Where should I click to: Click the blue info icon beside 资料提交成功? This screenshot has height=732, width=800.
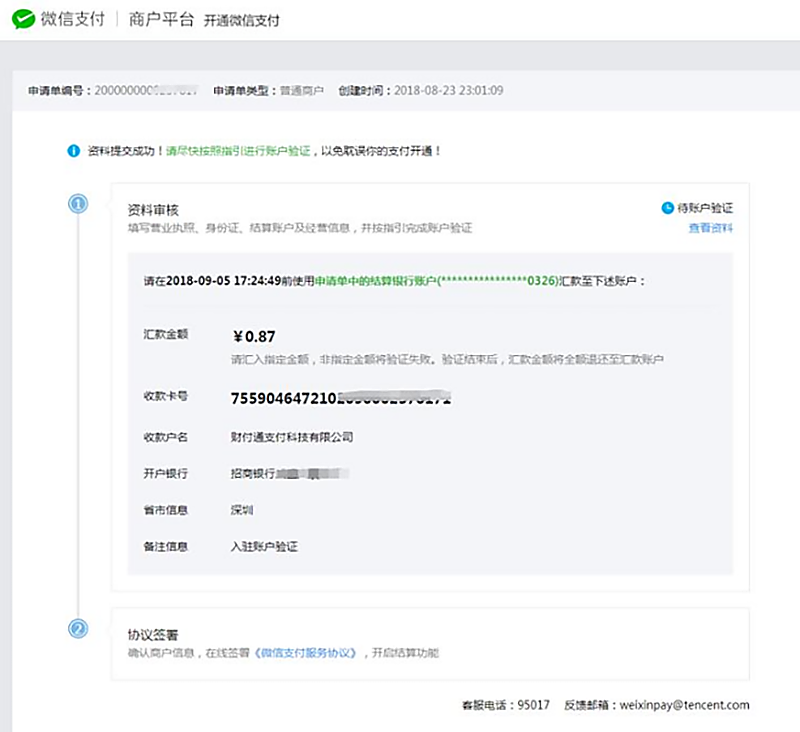[73, 151]
